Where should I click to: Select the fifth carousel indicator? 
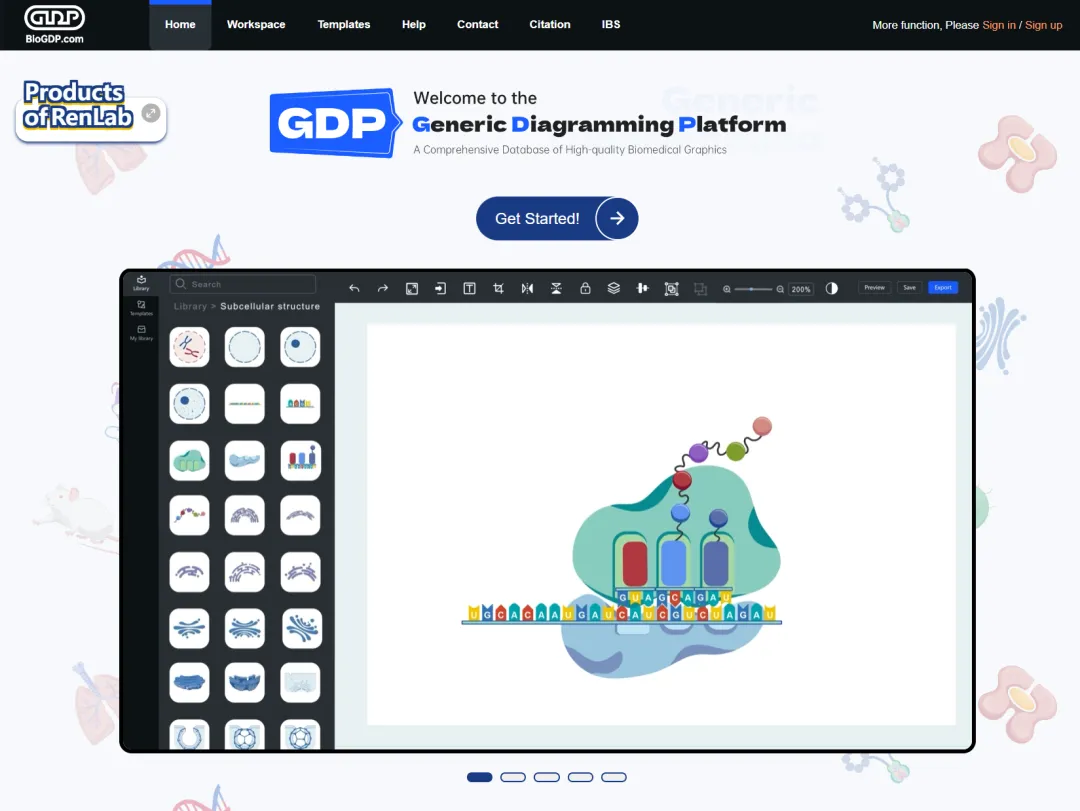tap(614, 777)
